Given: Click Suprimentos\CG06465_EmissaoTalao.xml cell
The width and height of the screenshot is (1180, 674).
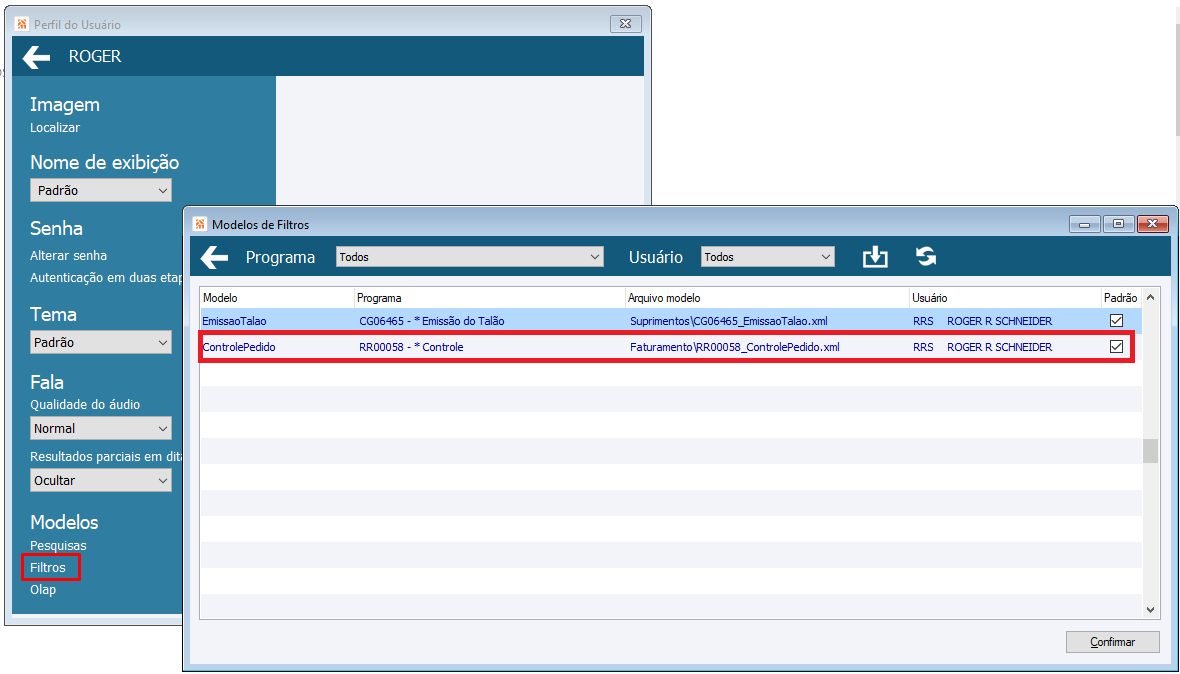Looking at the screenshot, I should pyautogui.click(x=728, y=321).
